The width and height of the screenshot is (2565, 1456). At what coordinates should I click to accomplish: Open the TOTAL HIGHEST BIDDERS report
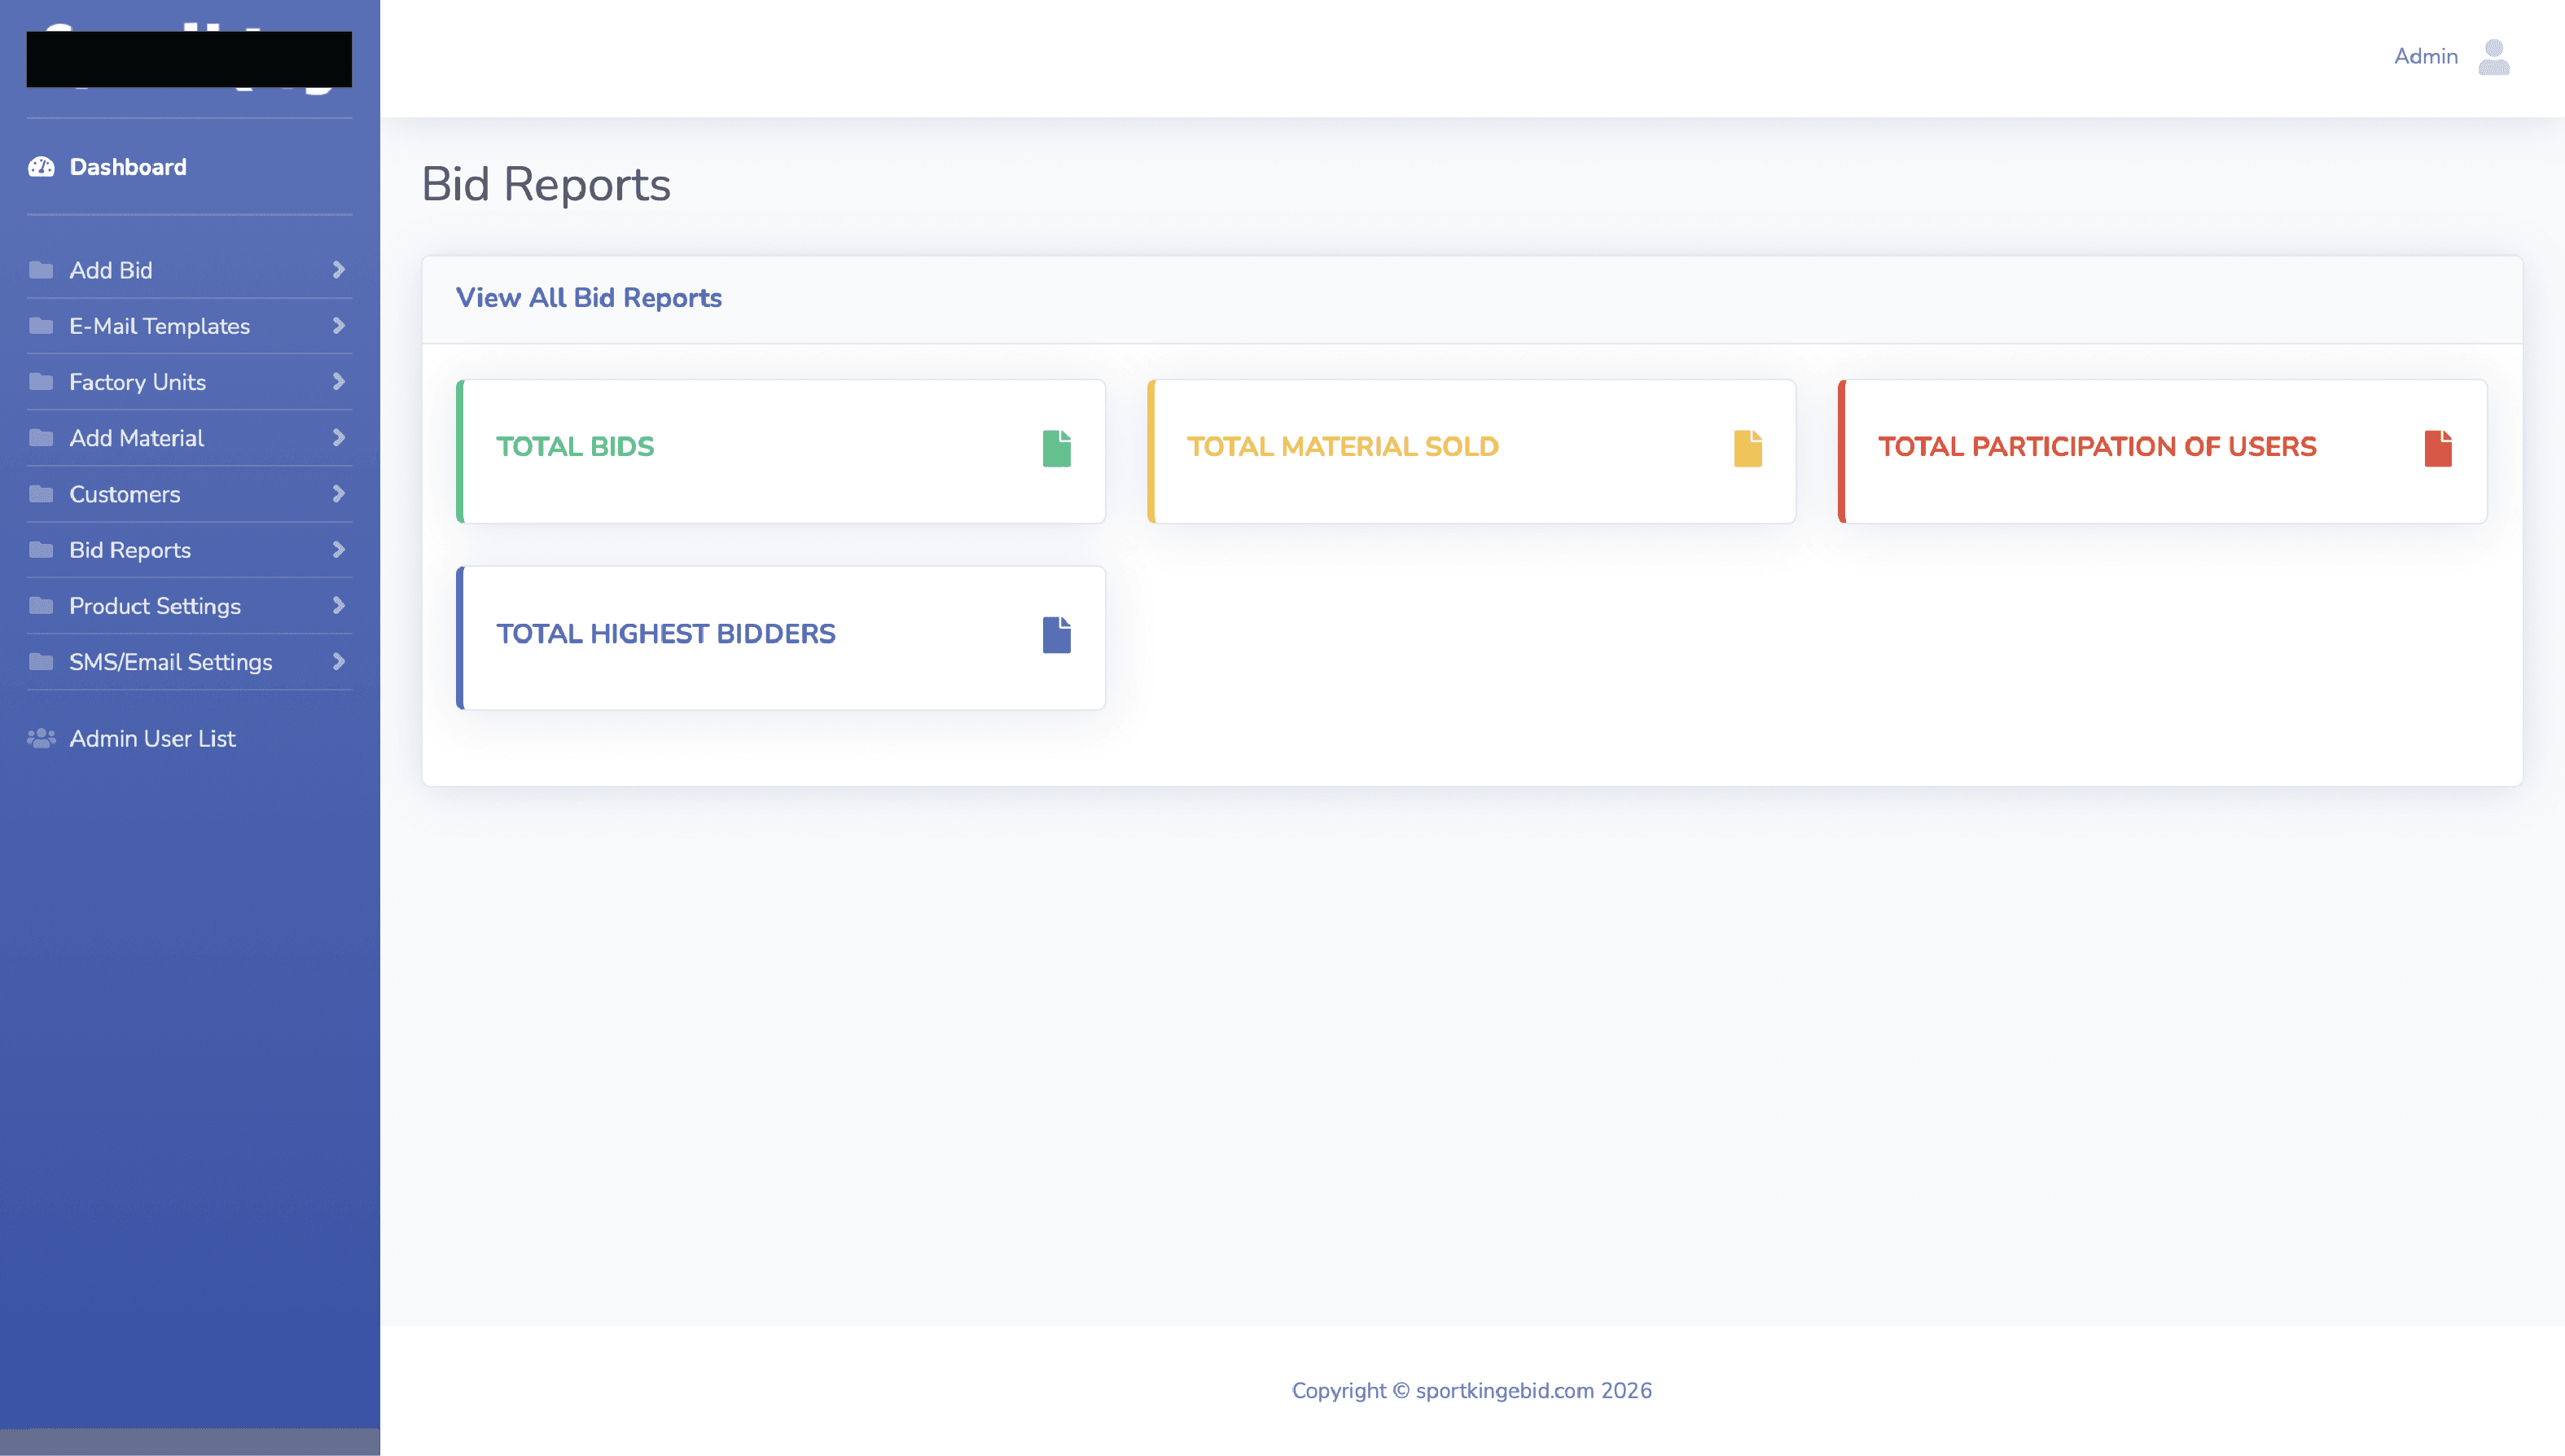[x=666, y=634]
